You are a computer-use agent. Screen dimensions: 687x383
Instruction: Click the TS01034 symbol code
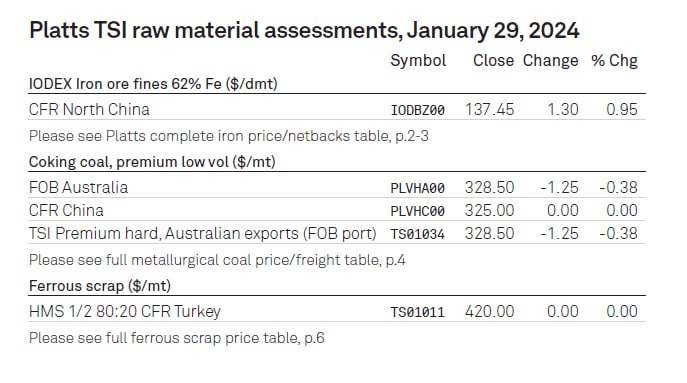click(x=418, y=234)
